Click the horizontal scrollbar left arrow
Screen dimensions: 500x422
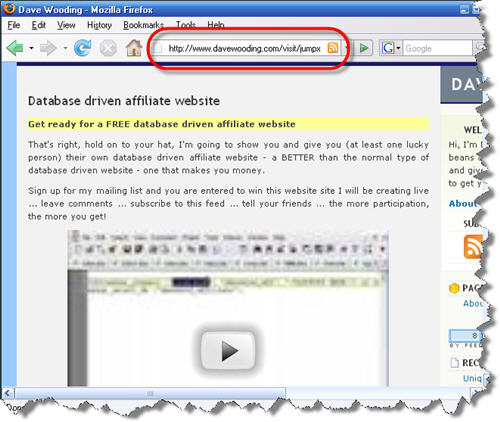tap(8, 393)
